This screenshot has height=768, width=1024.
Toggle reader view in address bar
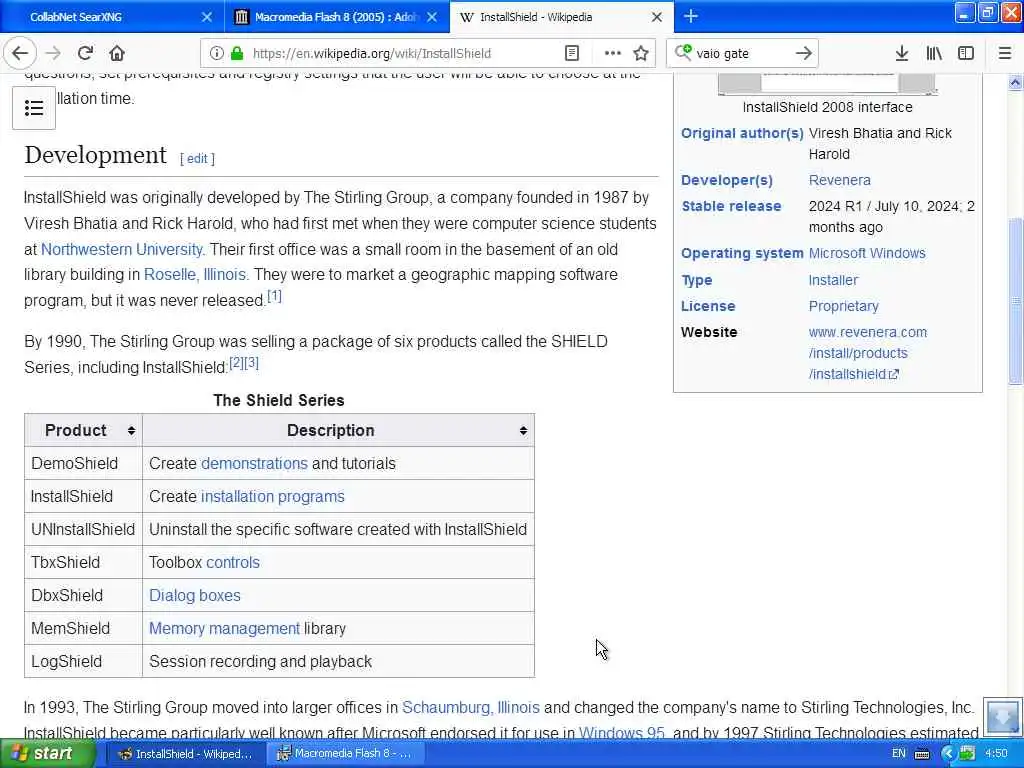pos(572,54)
